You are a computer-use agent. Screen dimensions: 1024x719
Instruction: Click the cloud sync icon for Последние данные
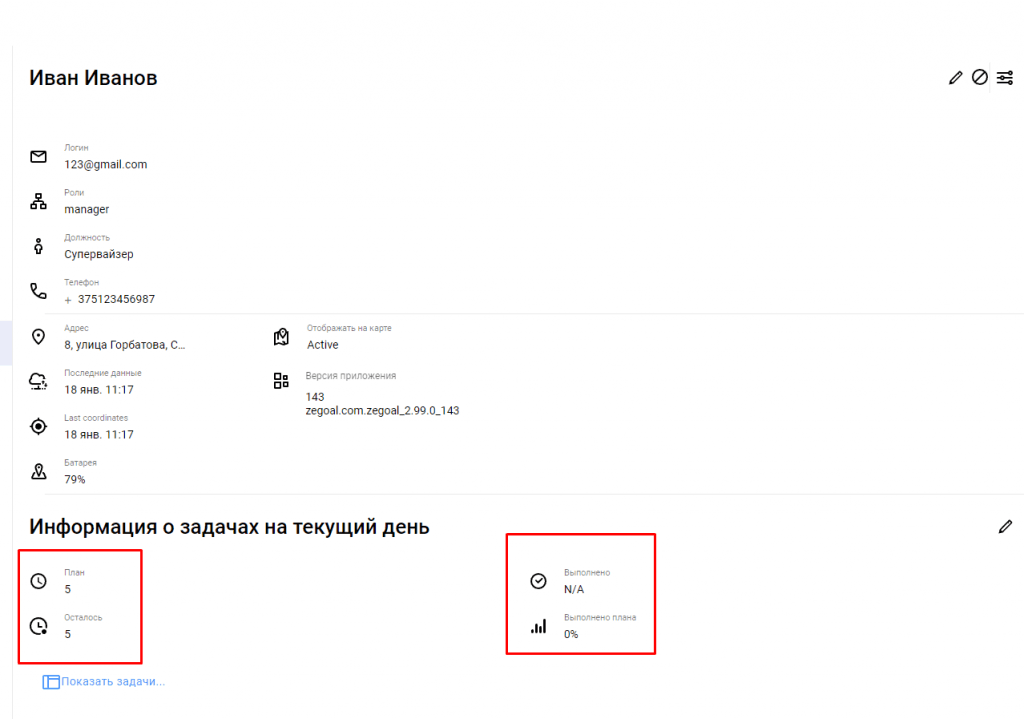pos(39,381)
